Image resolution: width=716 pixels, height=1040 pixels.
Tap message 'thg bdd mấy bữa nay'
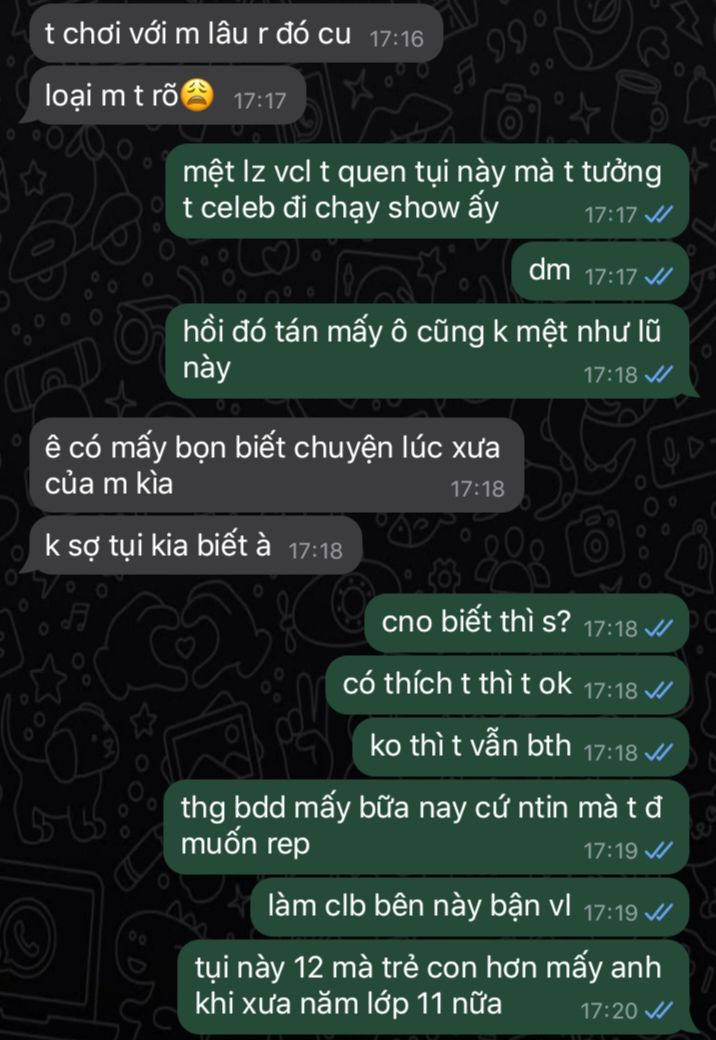pos(426,826)
